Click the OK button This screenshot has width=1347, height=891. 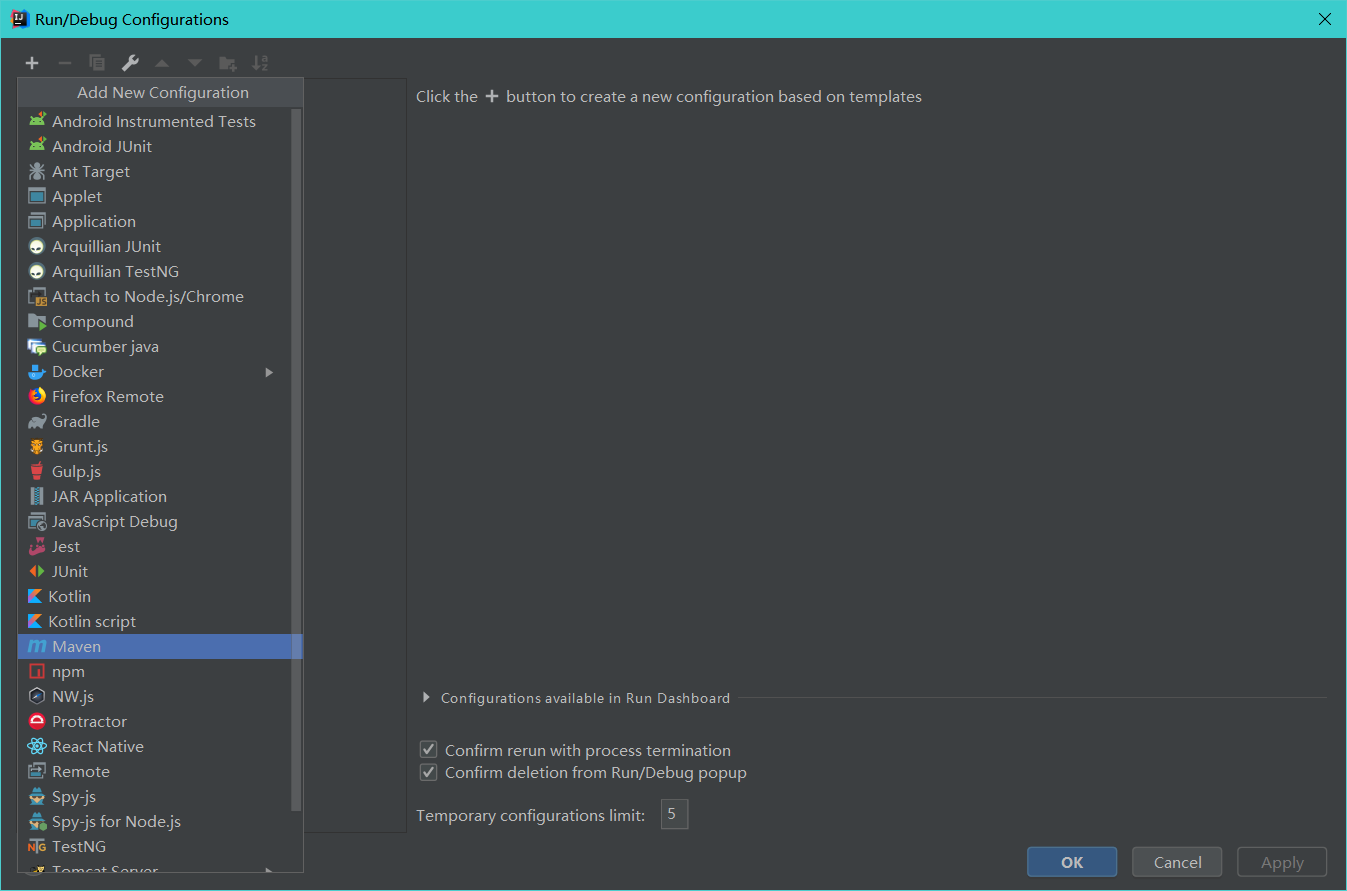(1072, 862)
